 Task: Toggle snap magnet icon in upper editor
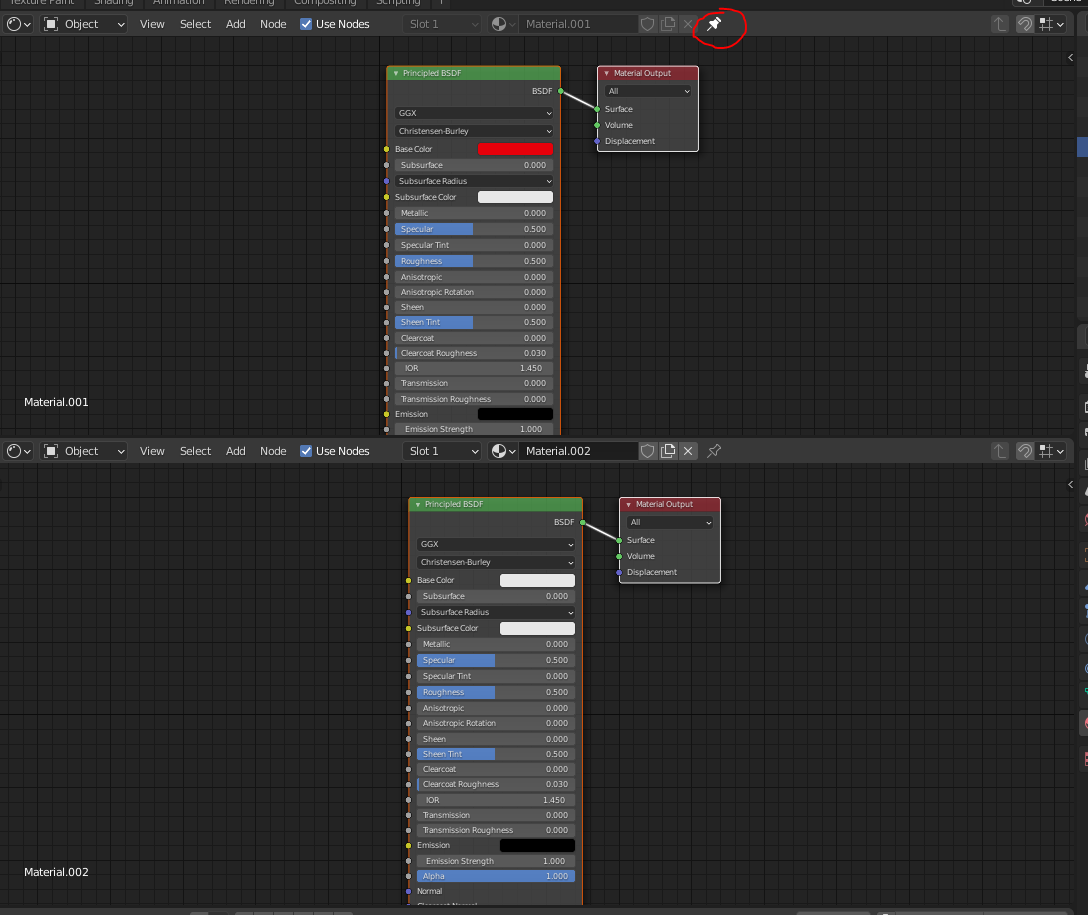point(1025,24)
